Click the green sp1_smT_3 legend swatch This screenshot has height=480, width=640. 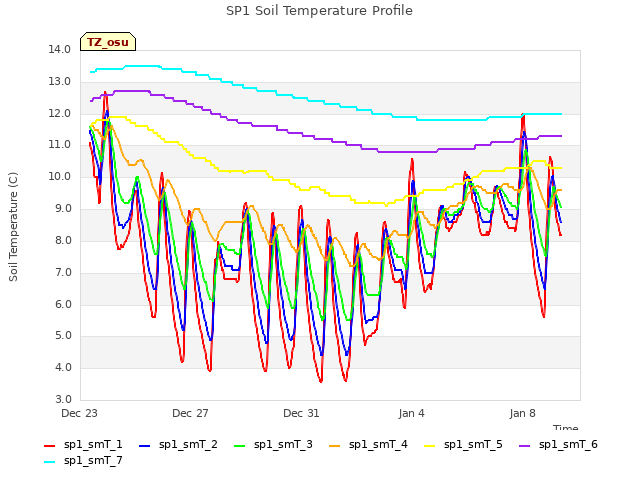click(x=240, y=446)
